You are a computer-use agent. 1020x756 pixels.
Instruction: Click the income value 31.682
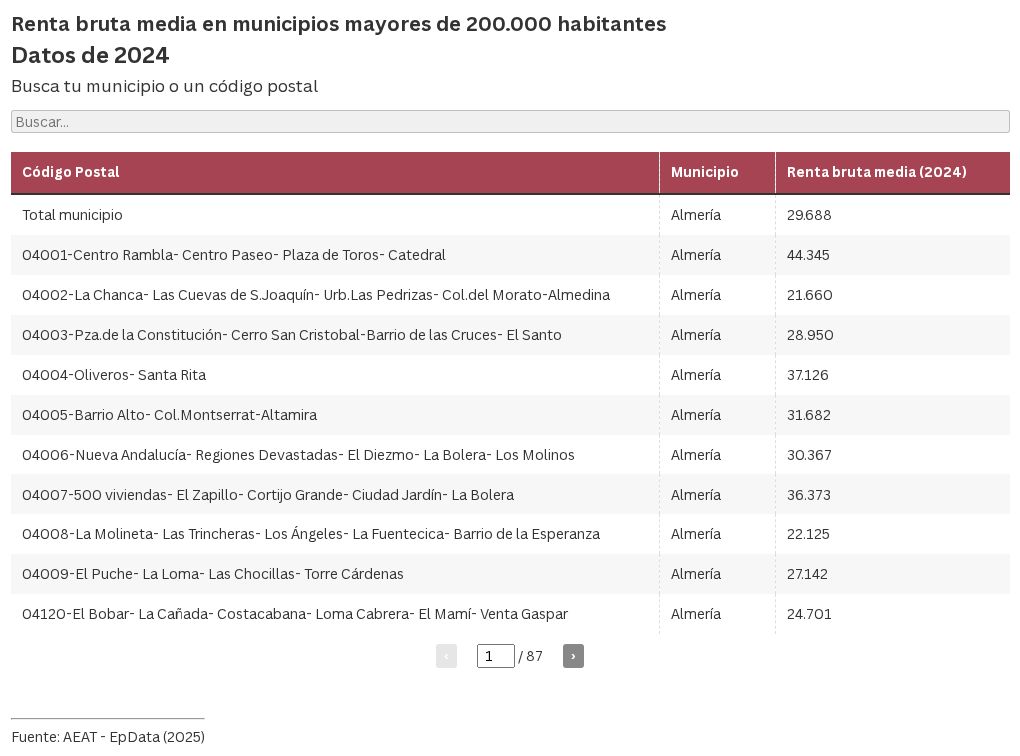tap(809, 415)
